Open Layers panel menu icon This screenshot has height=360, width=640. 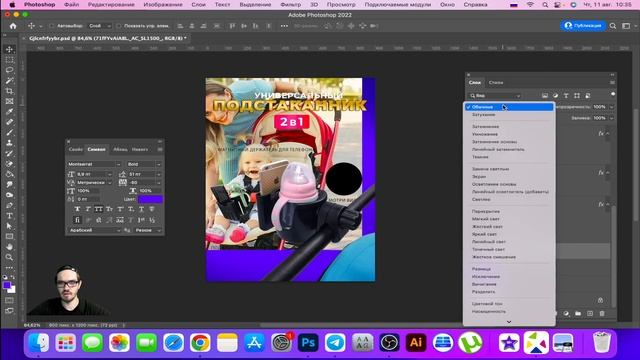tap(612, 82)
